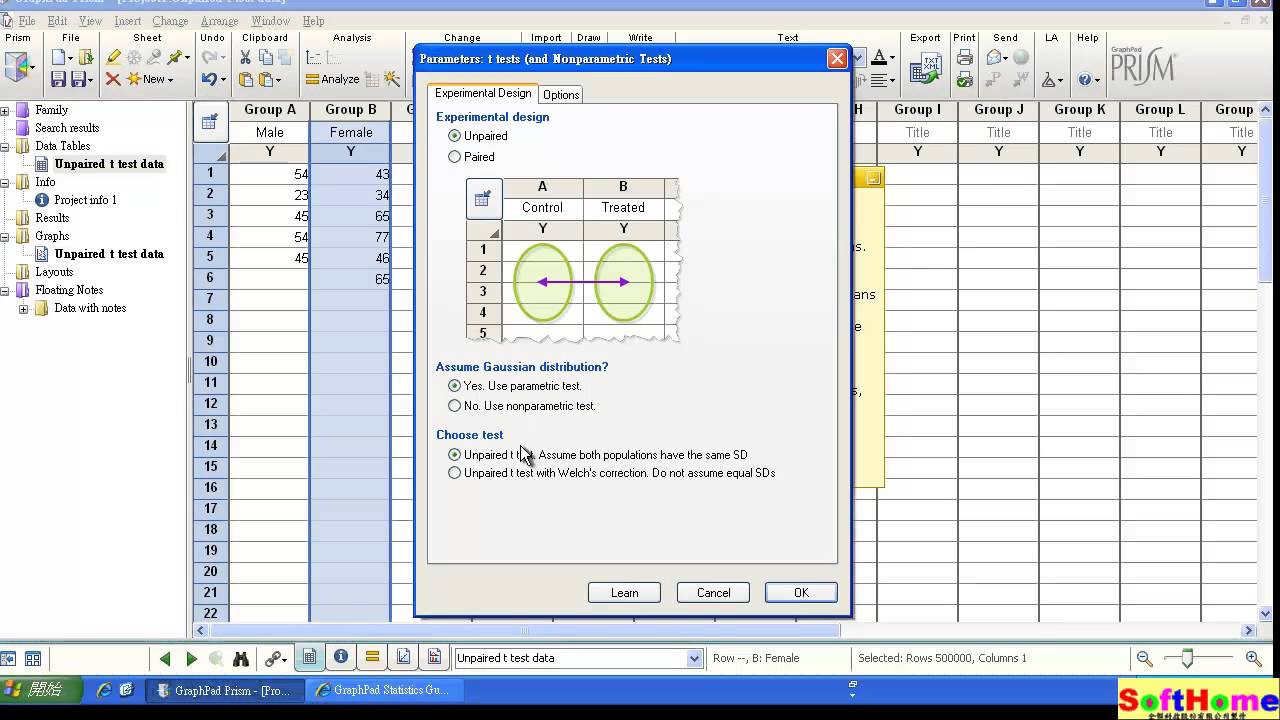Adjust the zoom slider handle

pos(1187,658)
